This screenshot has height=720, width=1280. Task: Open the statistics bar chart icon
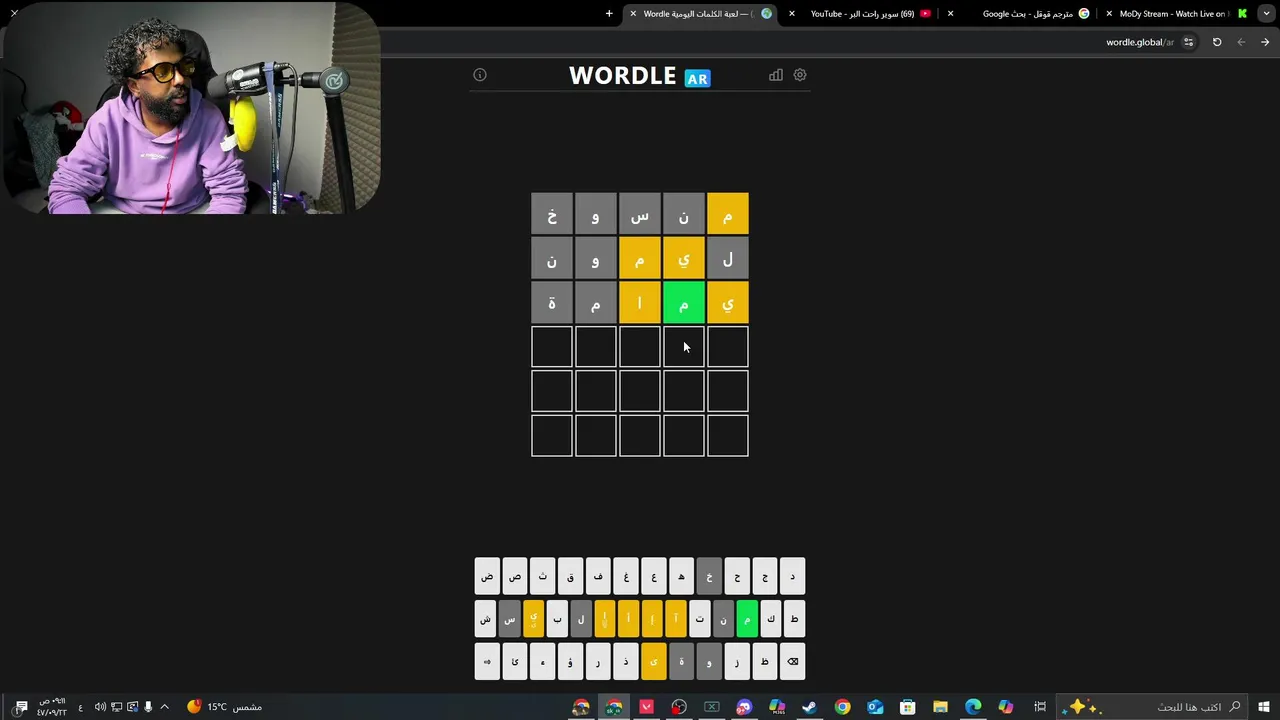tap(776, 75)
